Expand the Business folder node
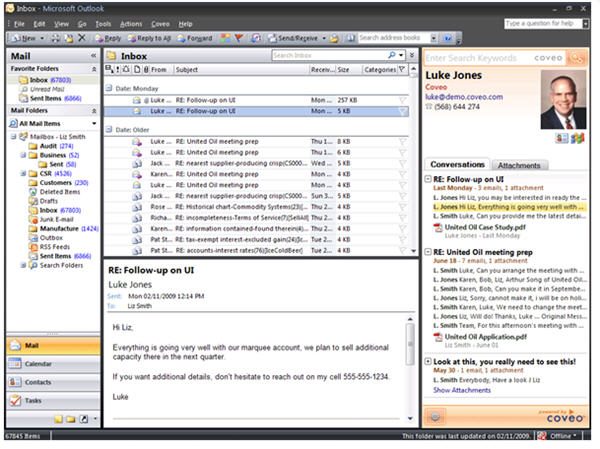 [x=23, y=155]
